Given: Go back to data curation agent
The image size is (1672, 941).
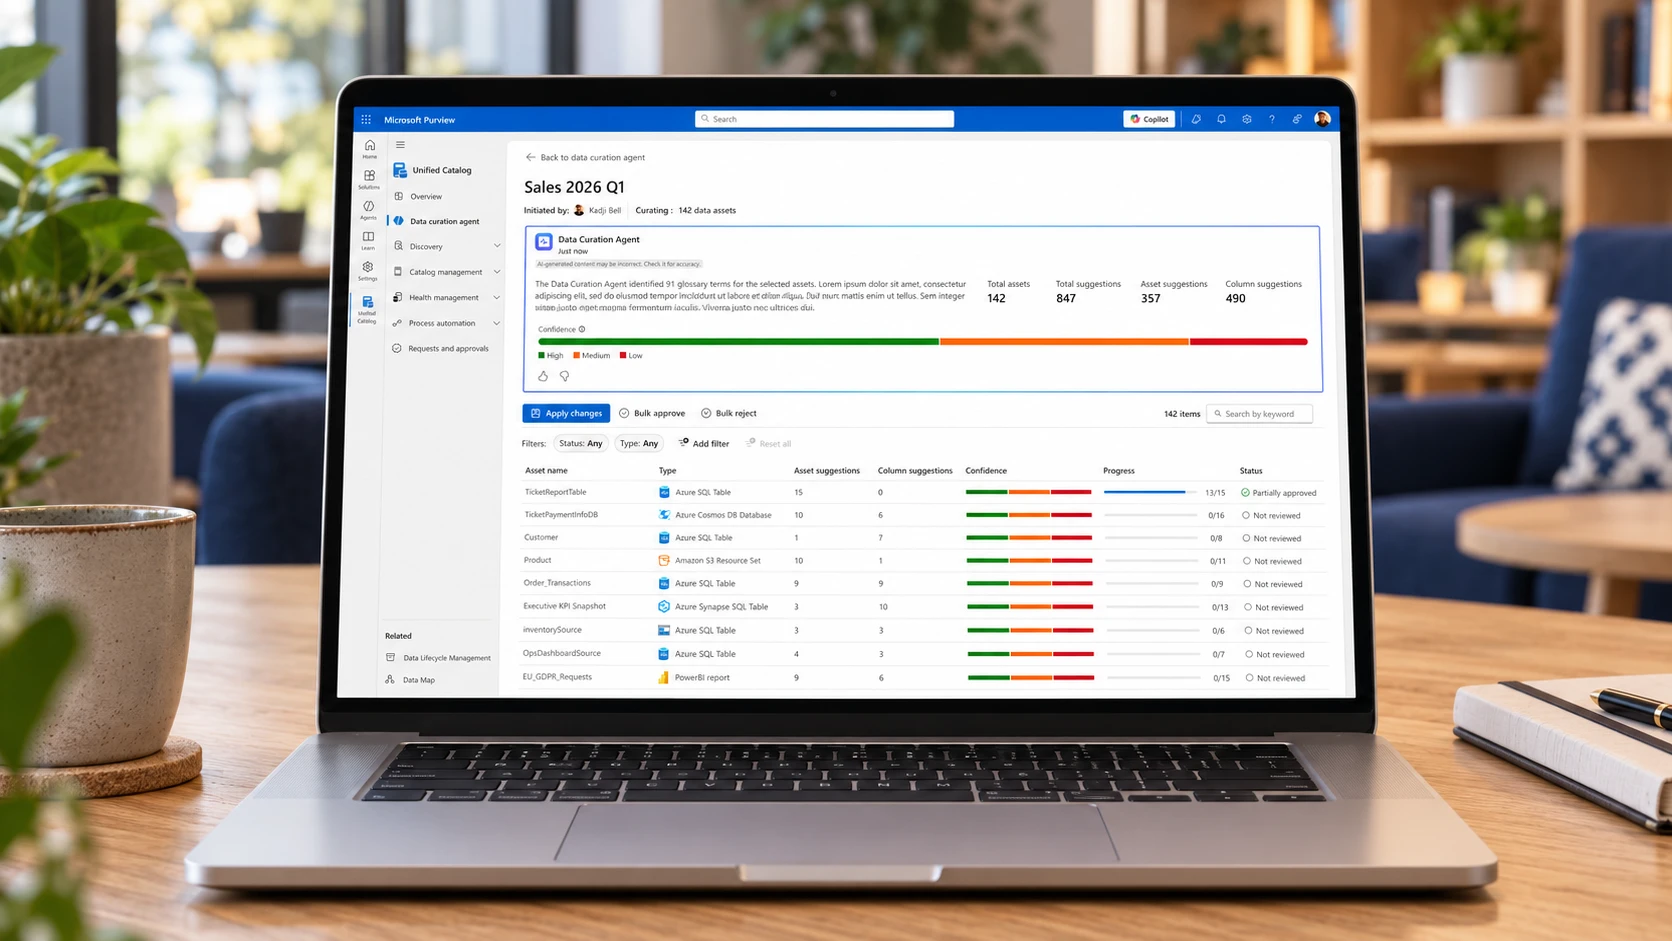Looking at the screenshot, I should click(585, 157).
